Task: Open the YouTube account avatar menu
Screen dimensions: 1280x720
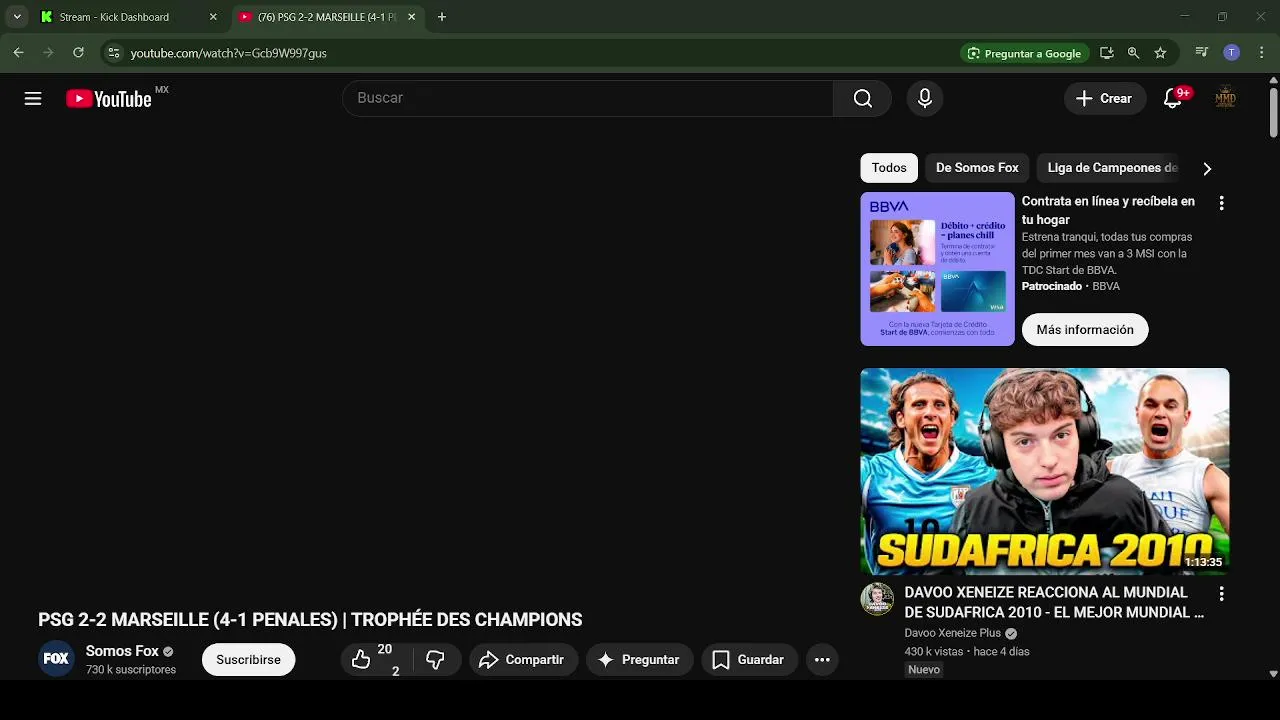Action: [1225, 98]
